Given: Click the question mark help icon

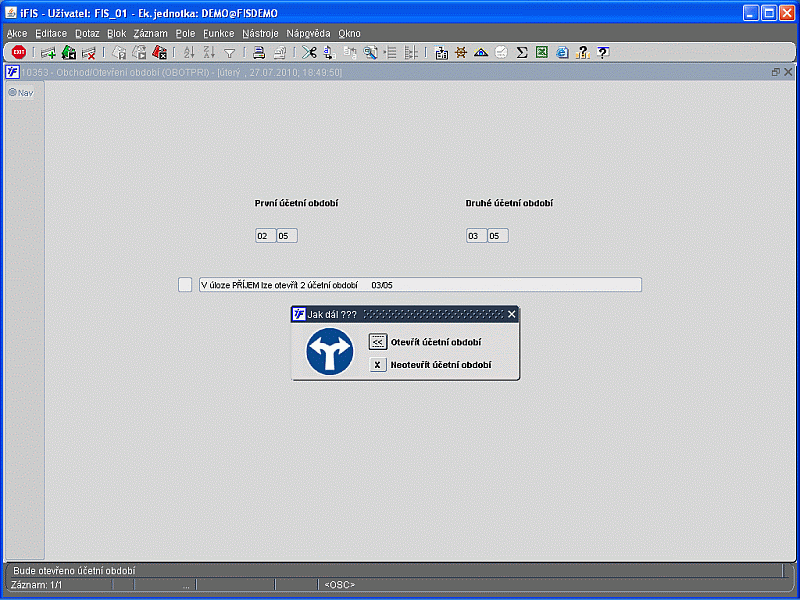Looking at the screenshot, I should point(603,53).
